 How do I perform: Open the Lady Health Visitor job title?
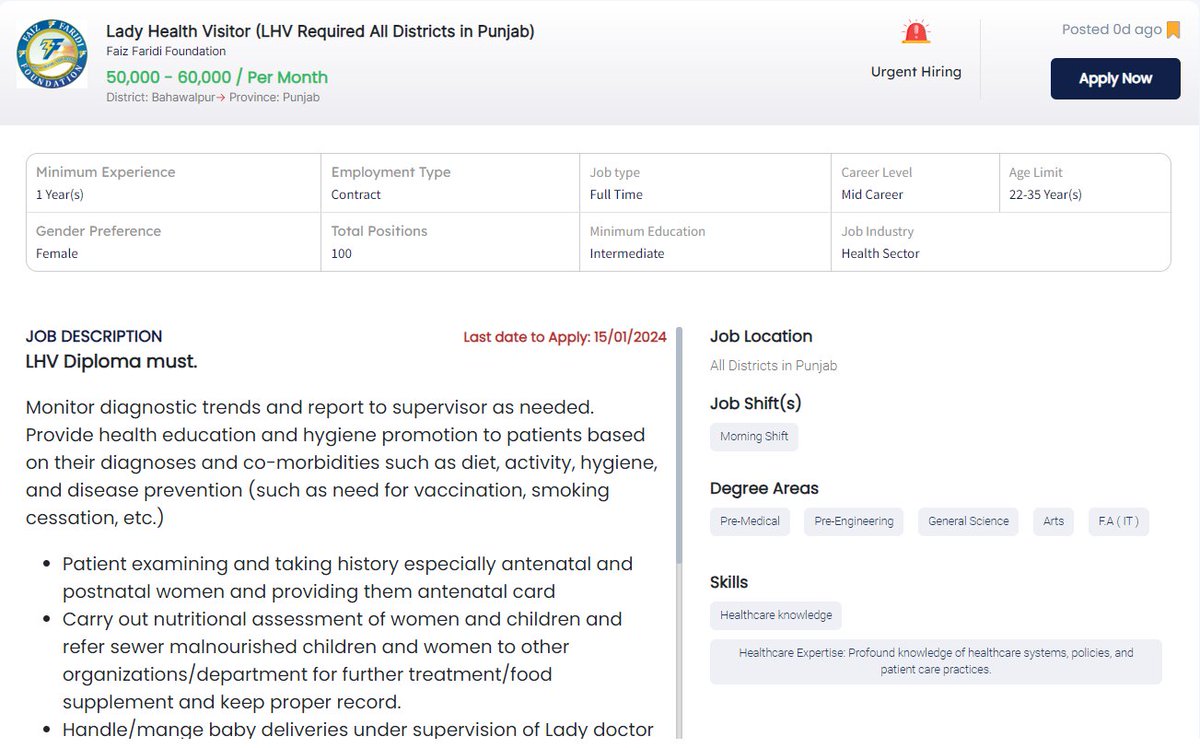click(x=320, y=31)
